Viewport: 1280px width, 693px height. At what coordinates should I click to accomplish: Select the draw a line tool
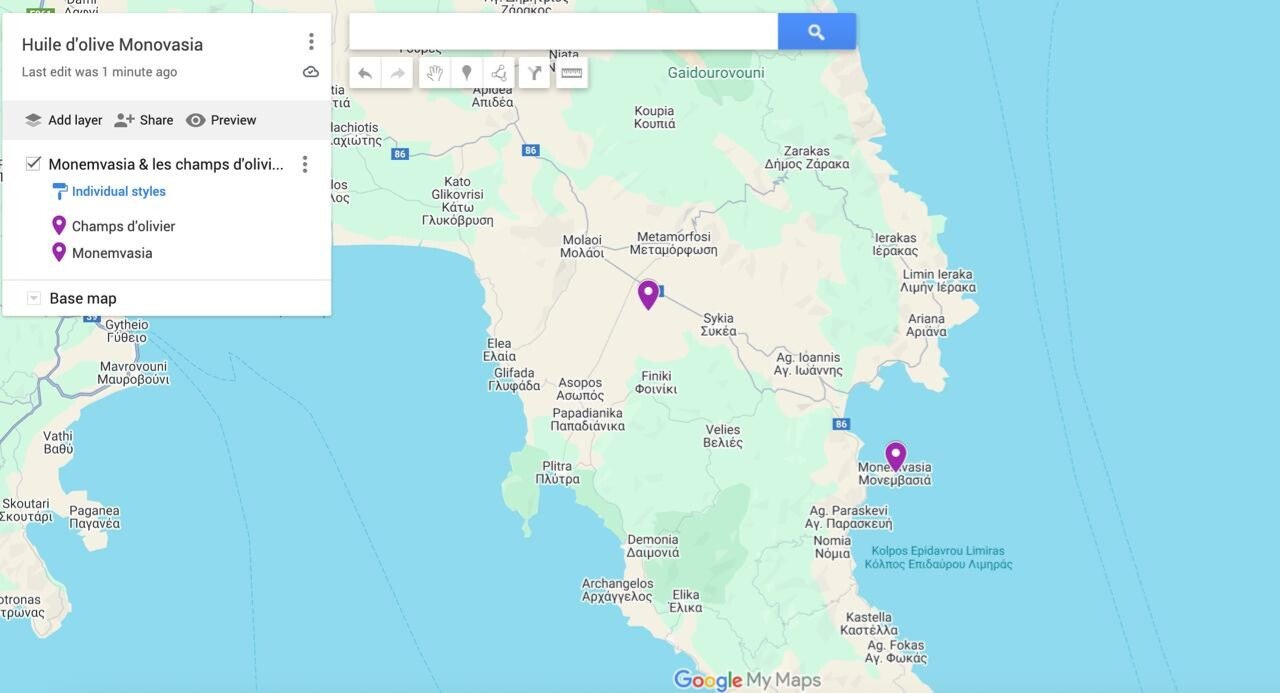499,73
